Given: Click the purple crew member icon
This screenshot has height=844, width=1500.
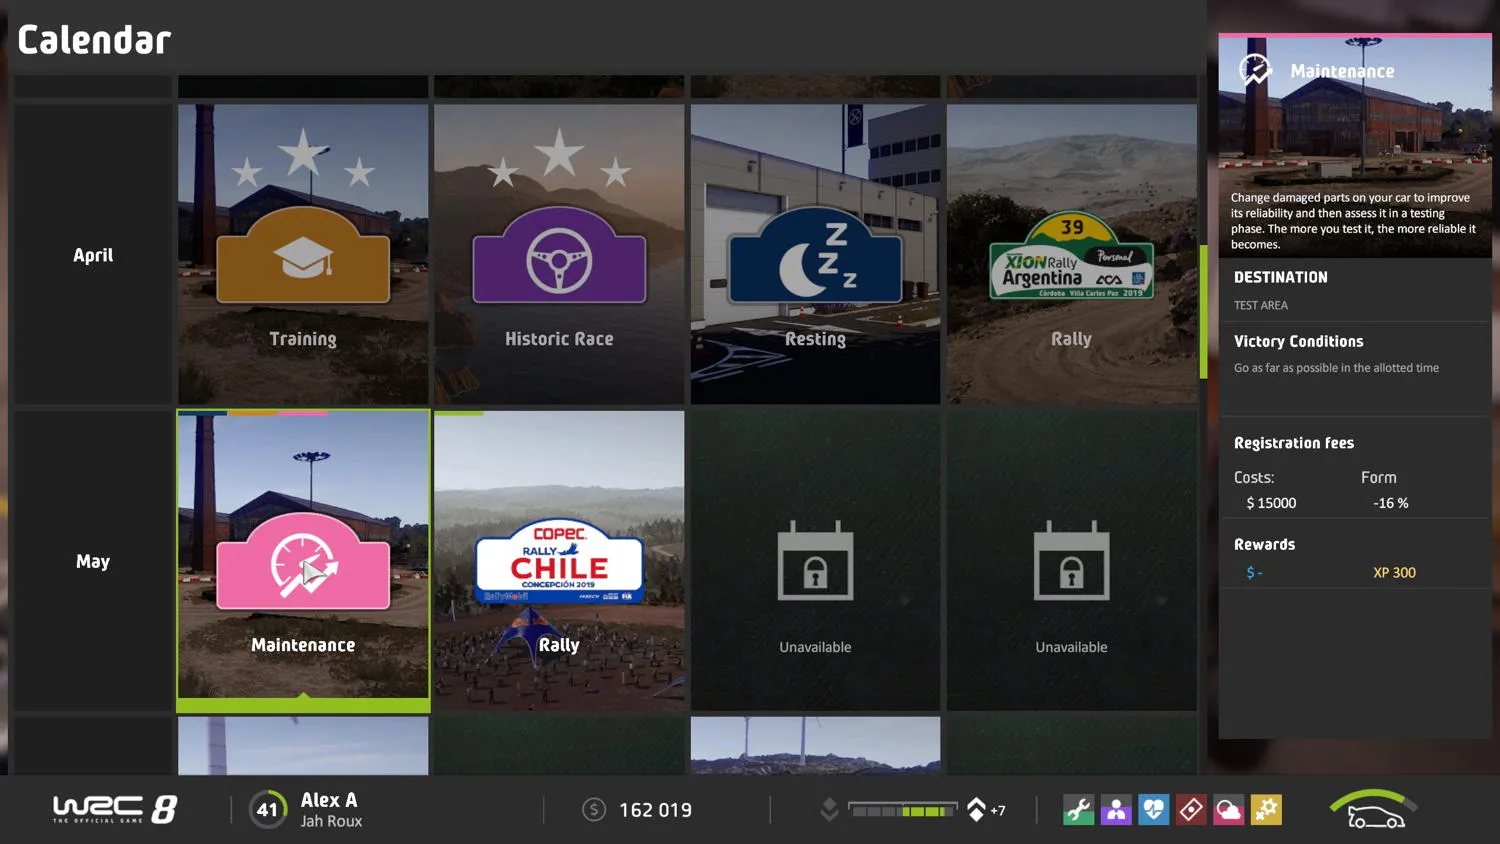Looking at the screenshot, I should (1116, 810).
